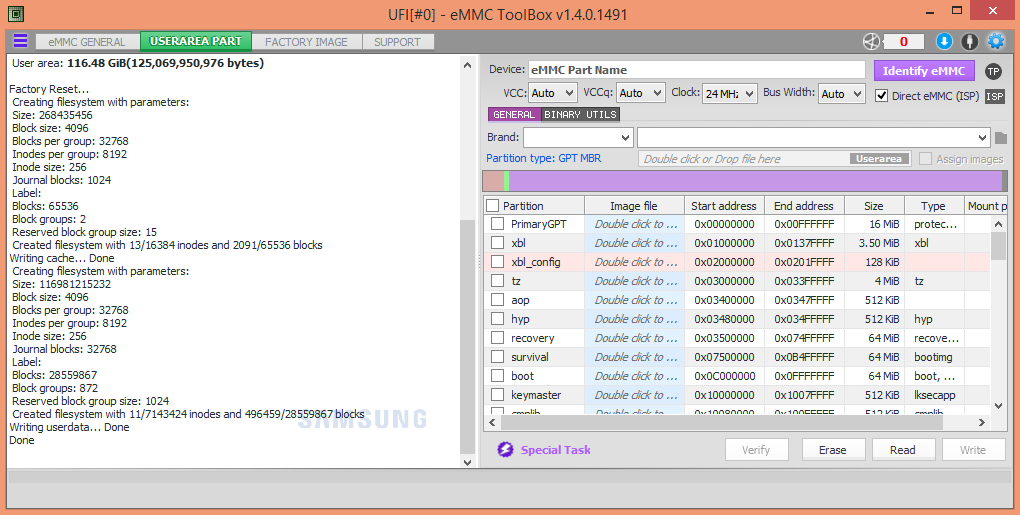
Task: Click the purple userdata segment in partition map
Action: click(x=755, y=181)
